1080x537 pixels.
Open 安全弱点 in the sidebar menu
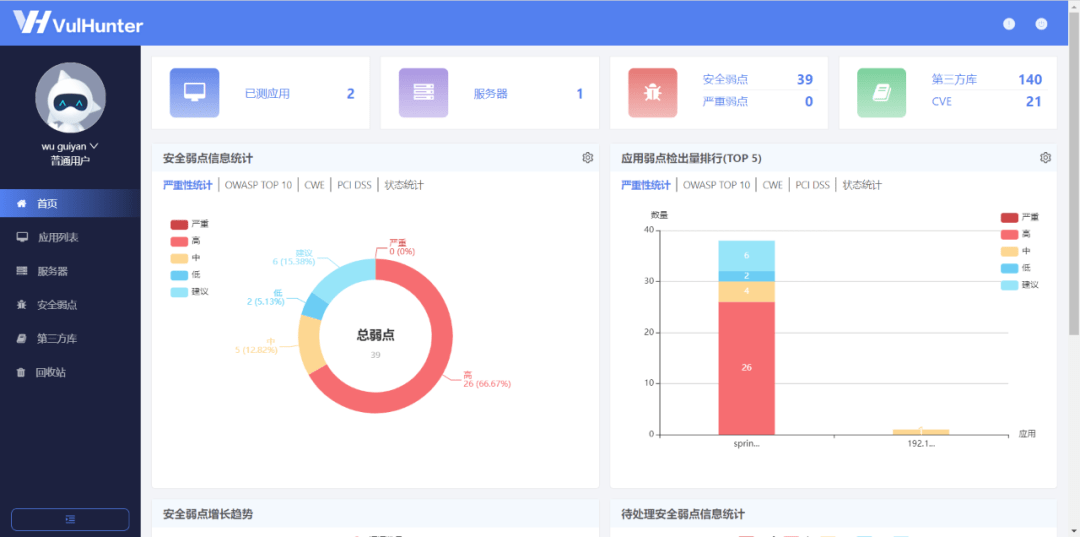70,305
